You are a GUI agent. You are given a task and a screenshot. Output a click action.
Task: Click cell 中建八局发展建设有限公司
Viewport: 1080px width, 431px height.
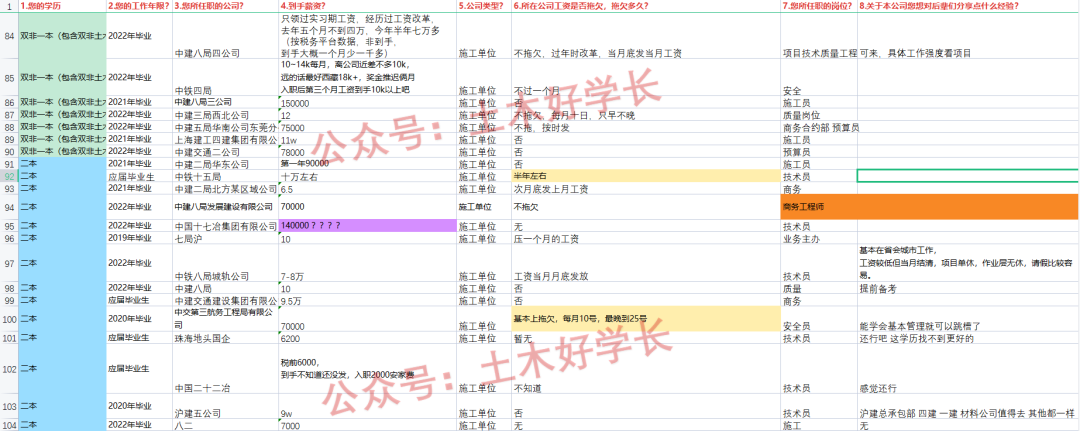click(225, 207)
